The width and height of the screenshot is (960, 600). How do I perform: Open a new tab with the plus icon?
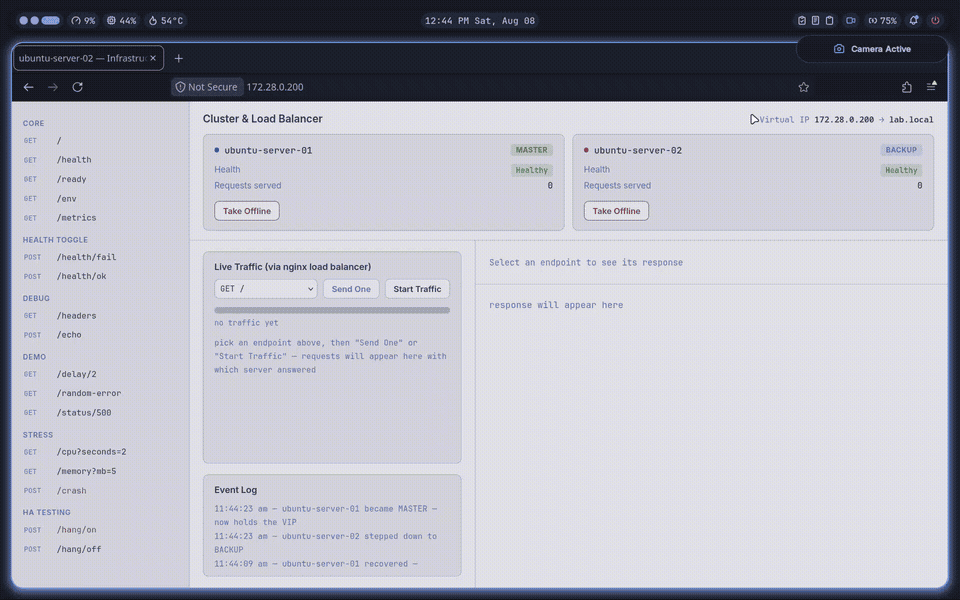click(178, 58)
